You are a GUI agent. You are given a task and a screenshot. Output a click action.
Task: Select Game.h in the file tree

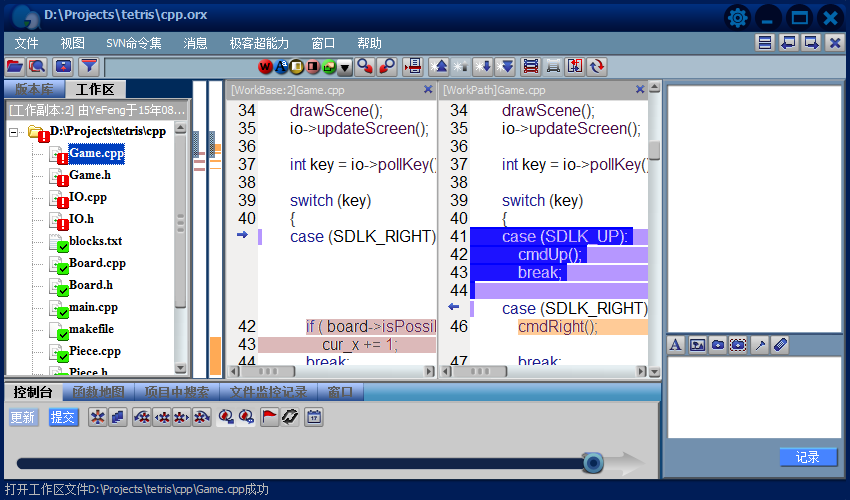[90, 175]
